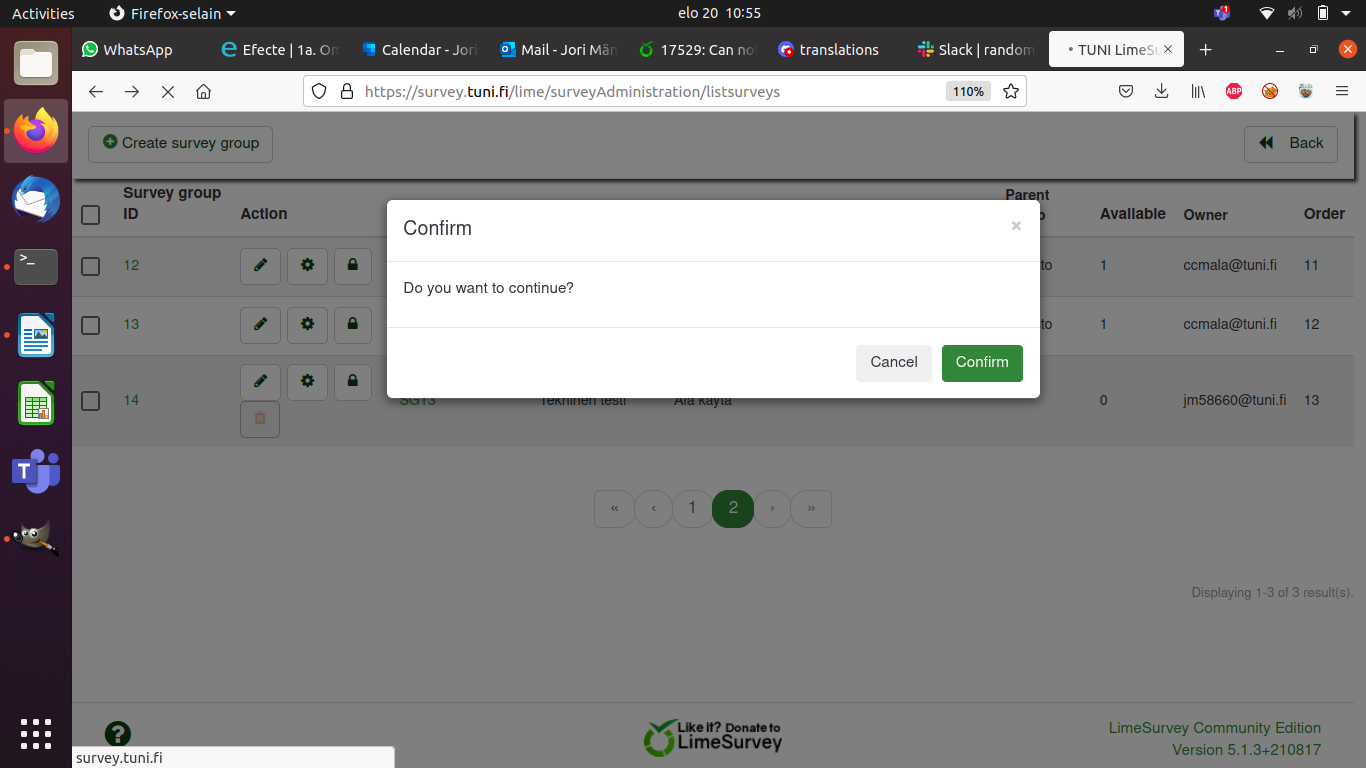Edit survey group 14 with pencil icon
The image size is (1366, 768).
[x=260, y=382]
